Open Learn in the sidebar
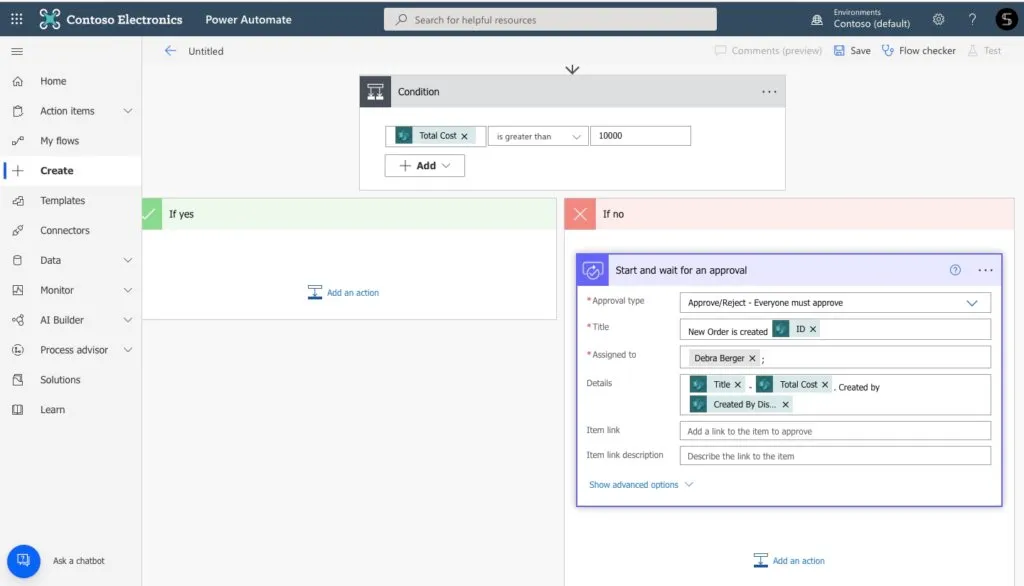The image size is (1024, 586). 52,410
